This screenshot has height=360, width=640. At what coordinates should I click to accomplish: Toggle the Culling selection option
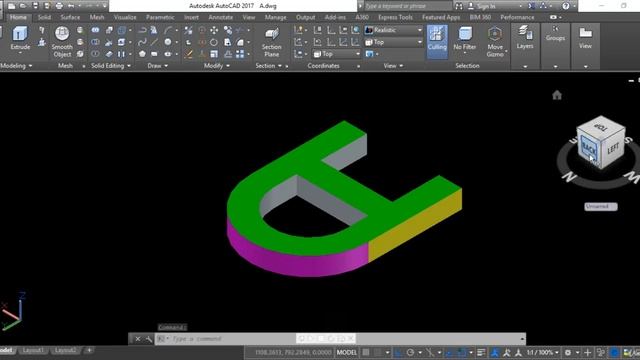437,42
